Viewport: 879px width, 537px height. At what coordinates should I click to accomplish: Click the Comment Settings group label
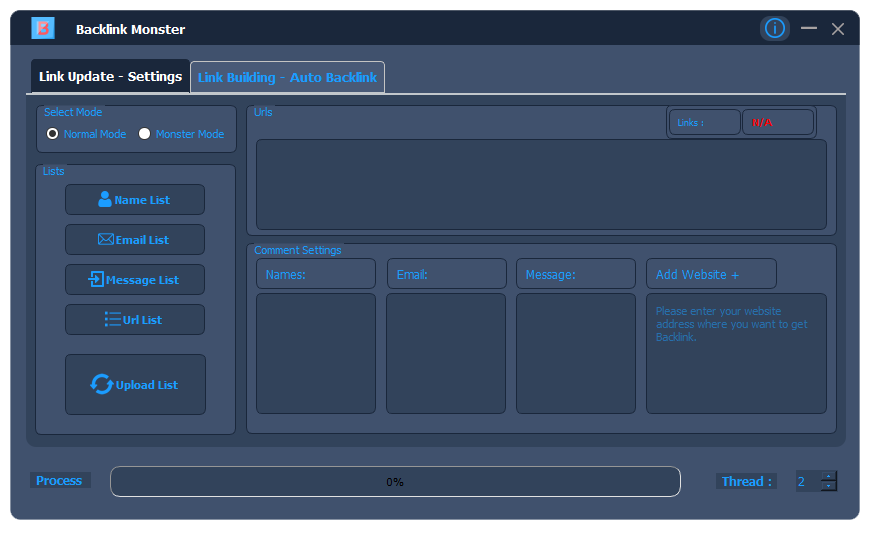298,250
